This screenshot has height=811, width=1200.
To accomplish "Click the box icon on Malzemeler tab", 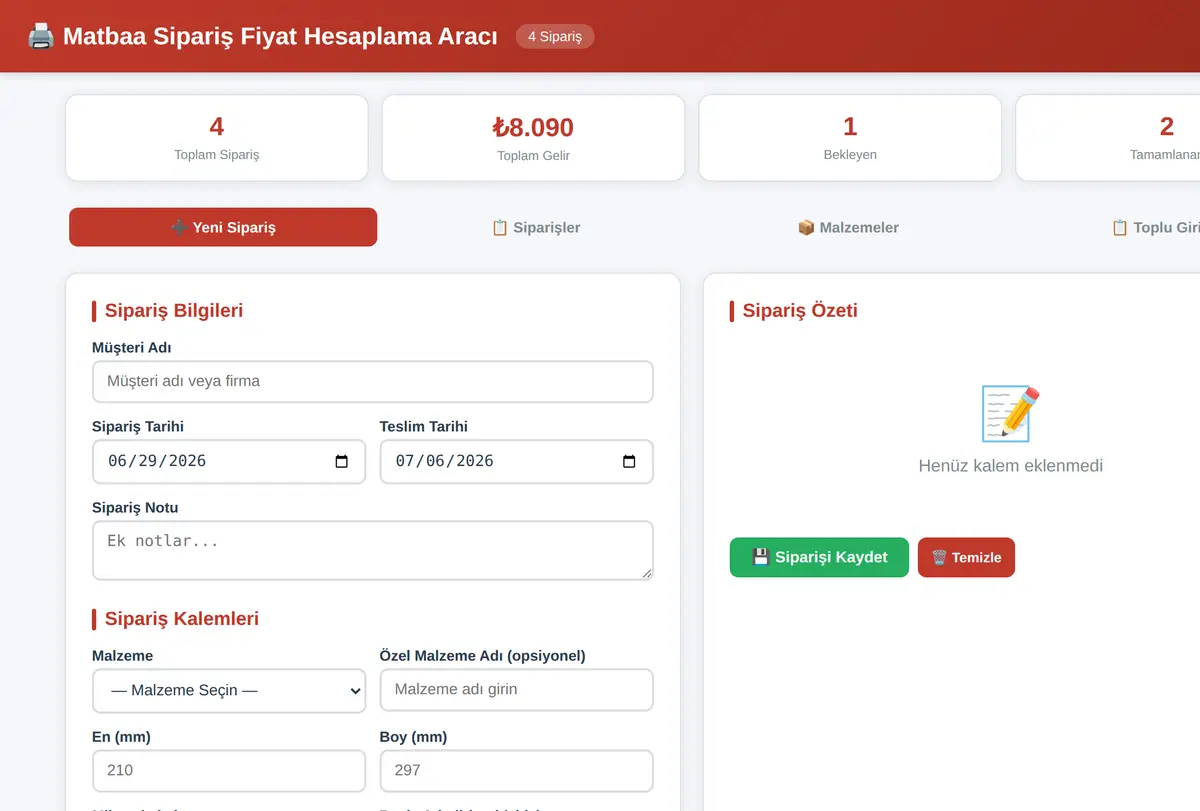I will pyautogui.click(x=806, y=227).
